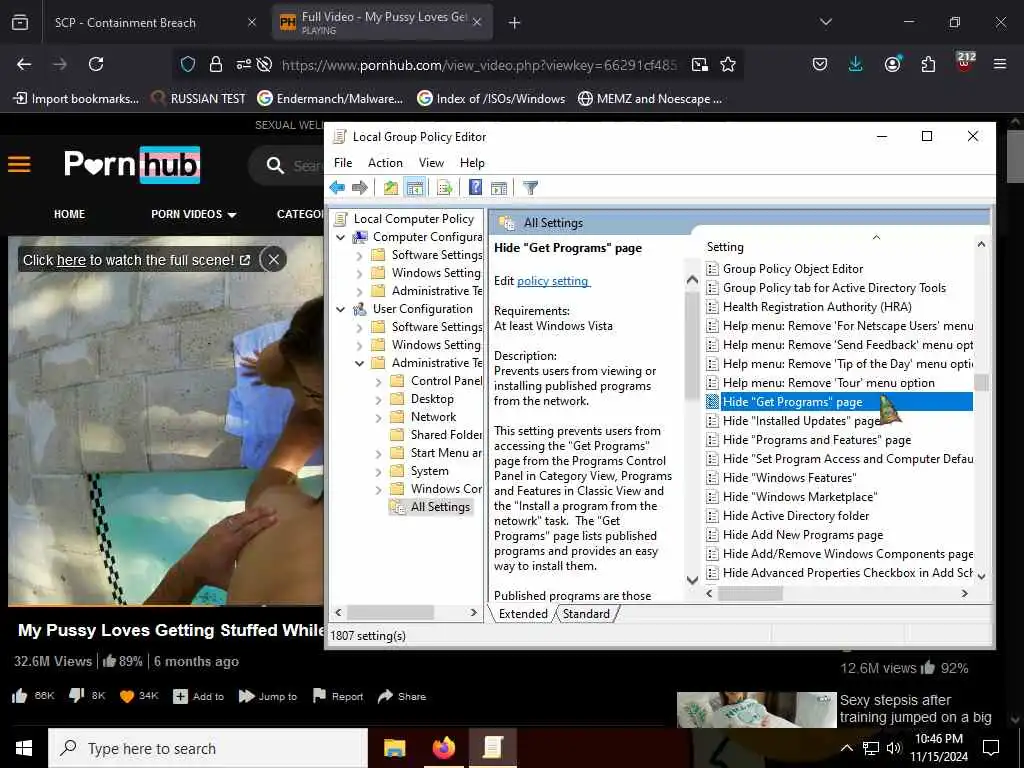Open the File menu in Group Policy Editor
The image size is (1024, 768).
tap(343, 163)
